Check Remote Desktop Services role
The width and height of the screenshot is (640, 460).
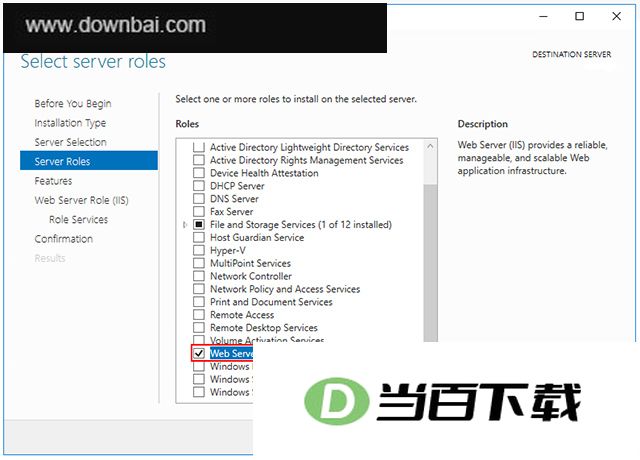pos(199,328)
